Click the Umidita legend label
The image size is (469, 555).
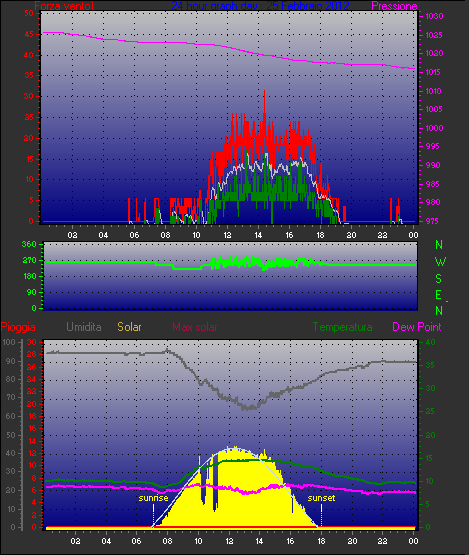click(x=84, y=327)
